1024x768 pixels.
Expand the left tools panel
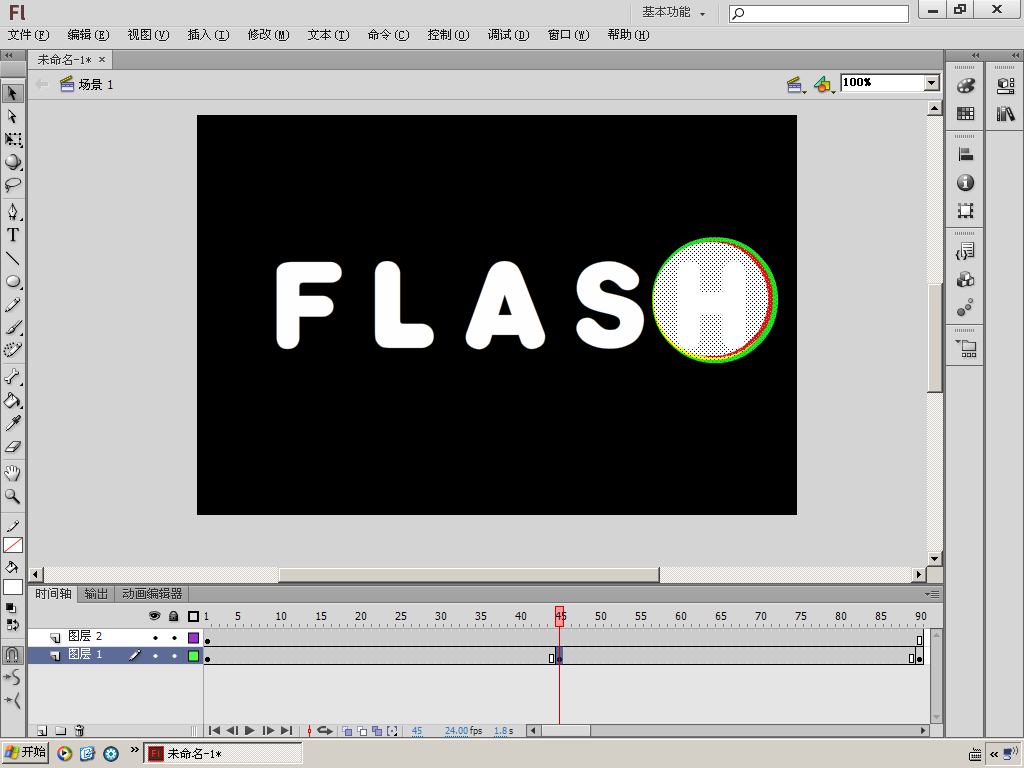(x=8, y=55)
